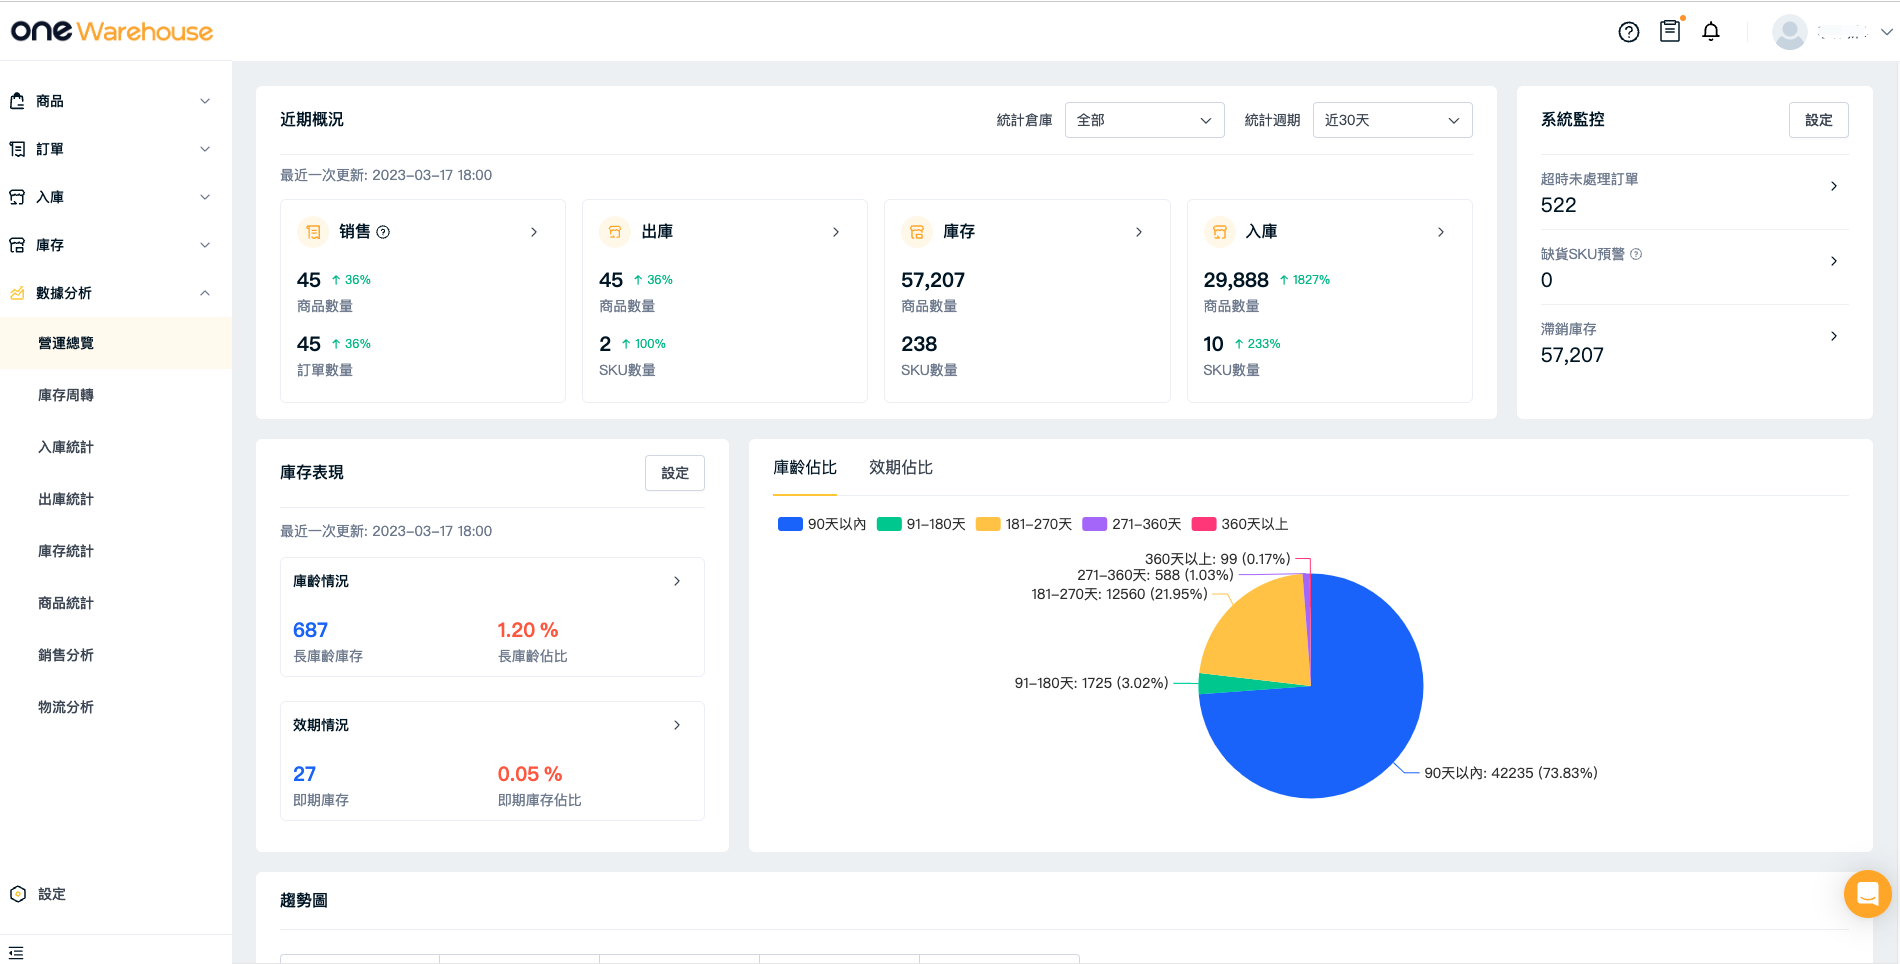Click the 687 長庫齡庫存 value
The width and height of the screenshot is (1900, 964).
310,630
